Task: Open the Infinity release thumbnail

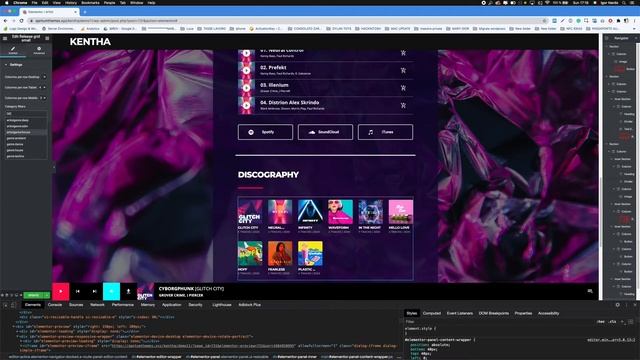Action: [x=310, y=212]
